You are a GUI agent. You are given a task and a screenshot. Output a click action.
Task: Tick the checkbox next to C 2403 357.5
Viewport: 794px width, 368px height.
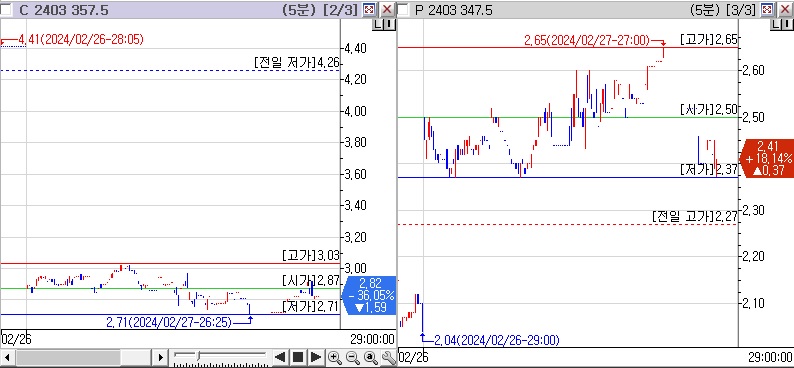tap(7, 9)
